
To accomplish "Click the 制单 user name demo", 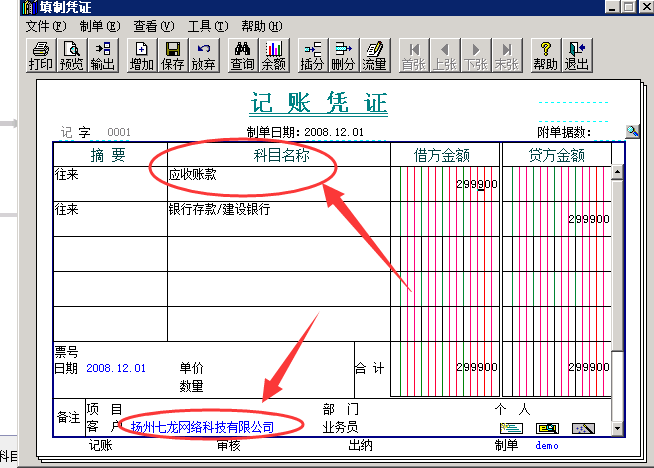I will pyautogui.click(x=547, y=445).
